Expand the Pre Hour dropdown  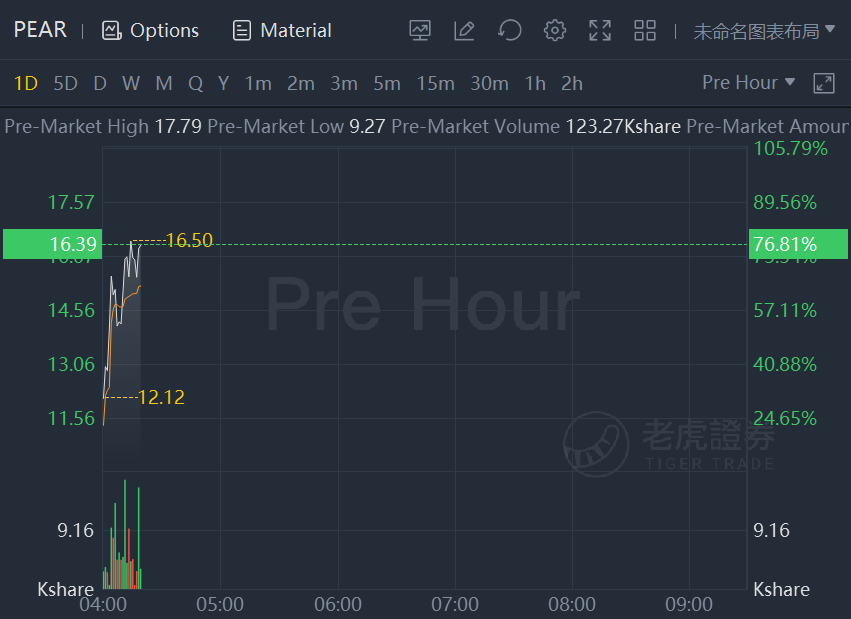pos(748,82)
